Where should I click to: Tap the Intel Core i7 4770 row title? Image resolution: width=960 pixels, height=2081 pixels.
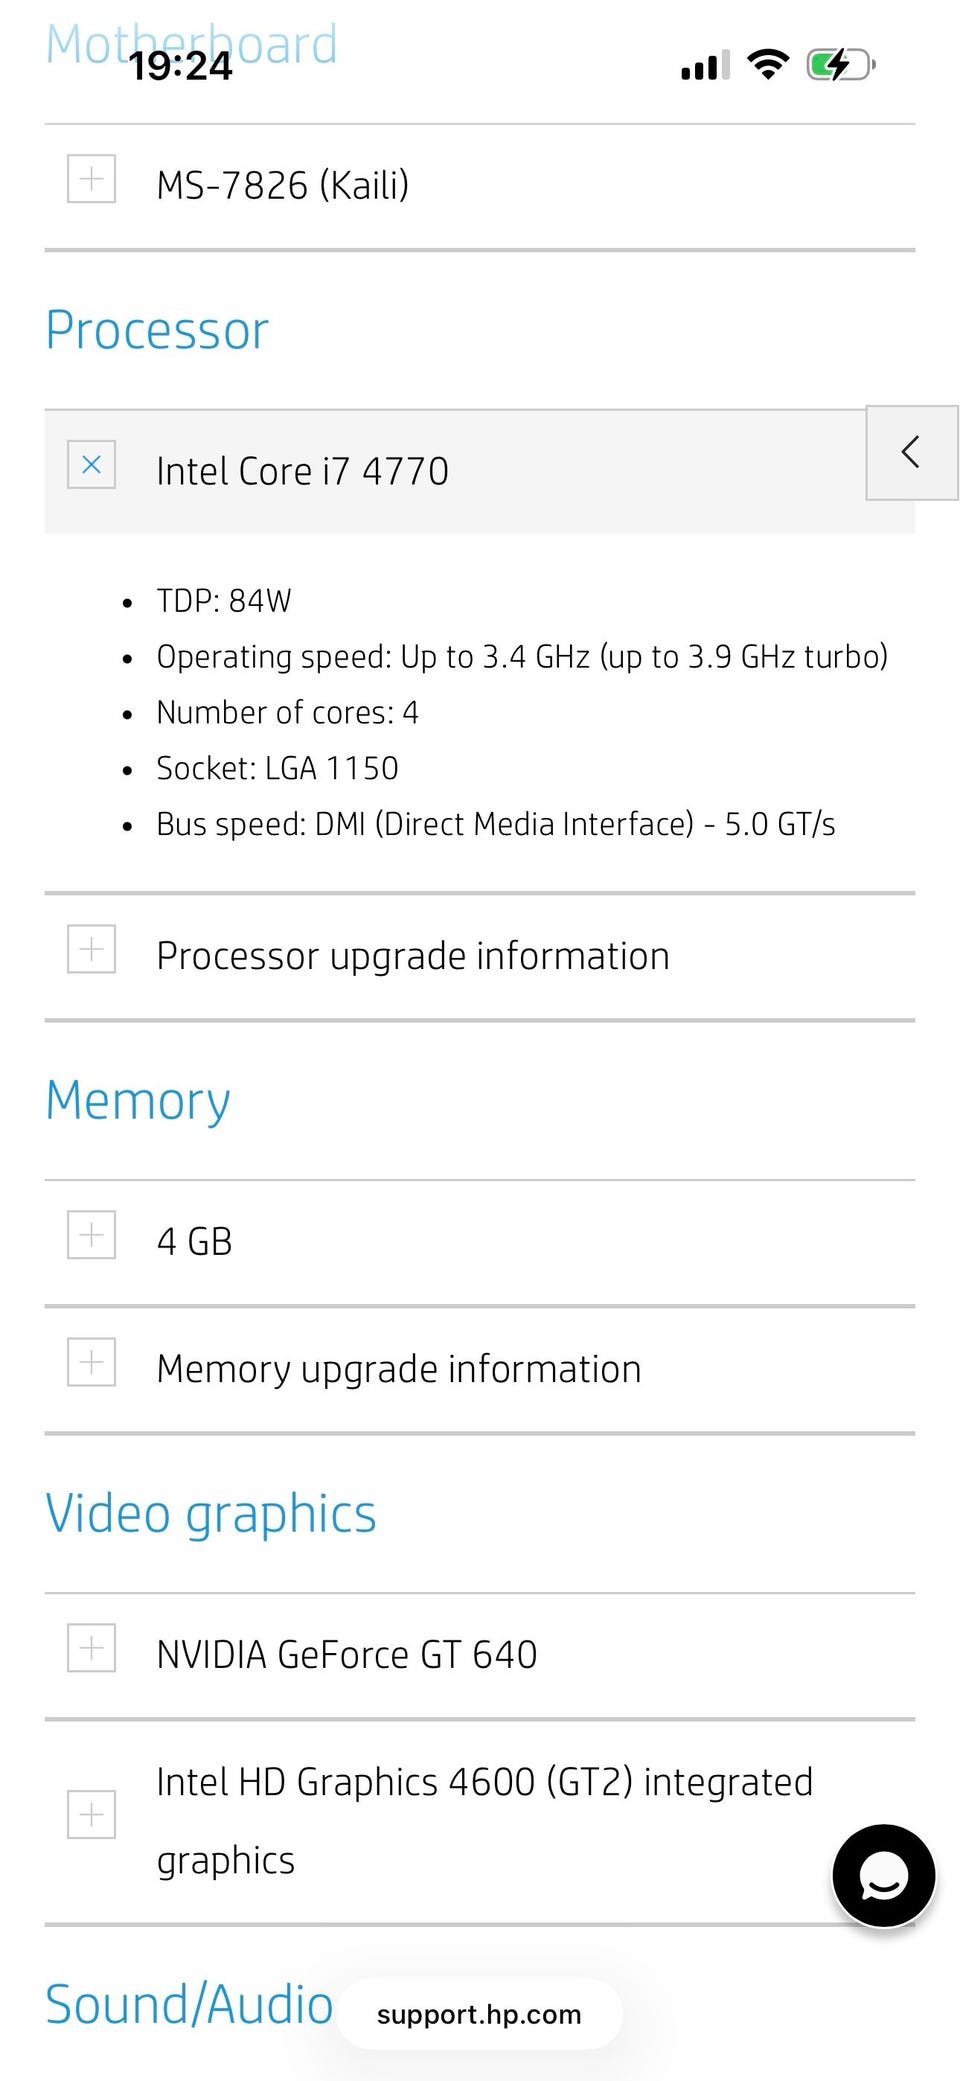pos(302,471)
